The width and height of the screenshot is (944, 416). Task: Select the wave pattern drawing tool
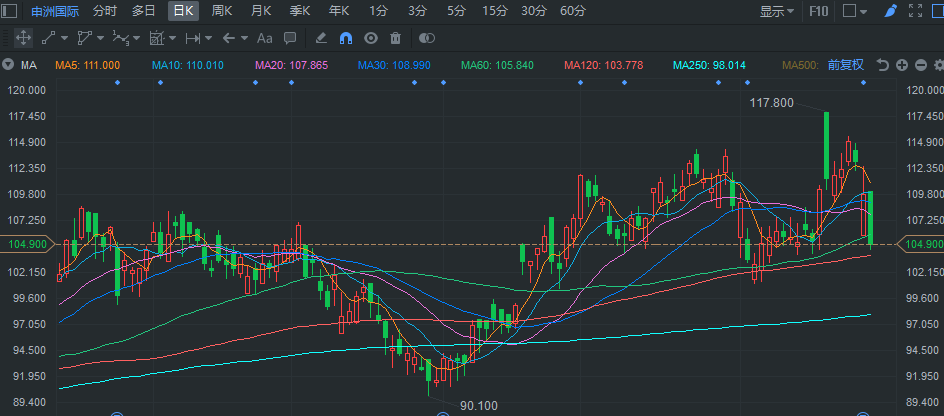[x=120, y=38]
